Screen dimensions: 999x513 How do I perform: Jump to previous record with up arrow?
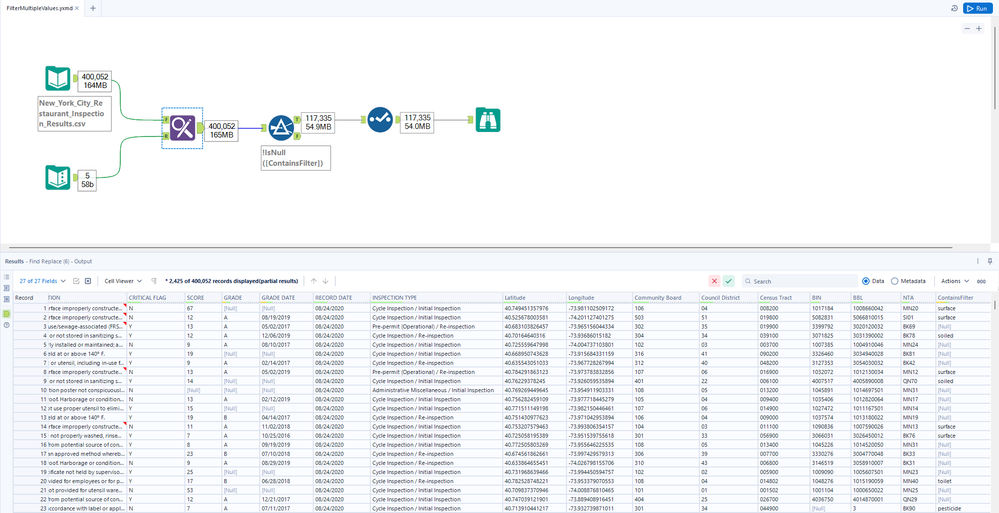[x=313, y=281]
